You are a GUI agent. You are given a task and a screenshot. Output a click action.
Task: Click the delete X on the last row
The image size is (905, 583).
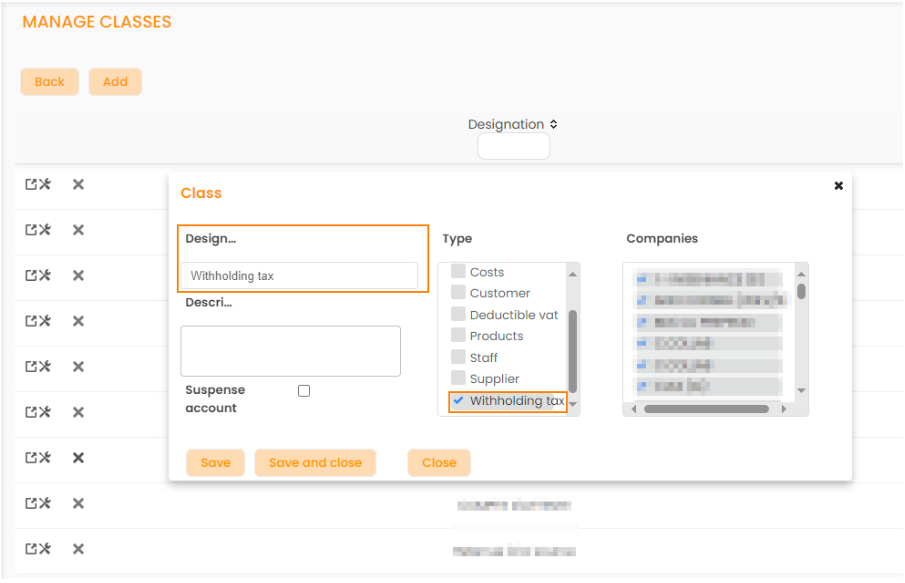[78, 549]
